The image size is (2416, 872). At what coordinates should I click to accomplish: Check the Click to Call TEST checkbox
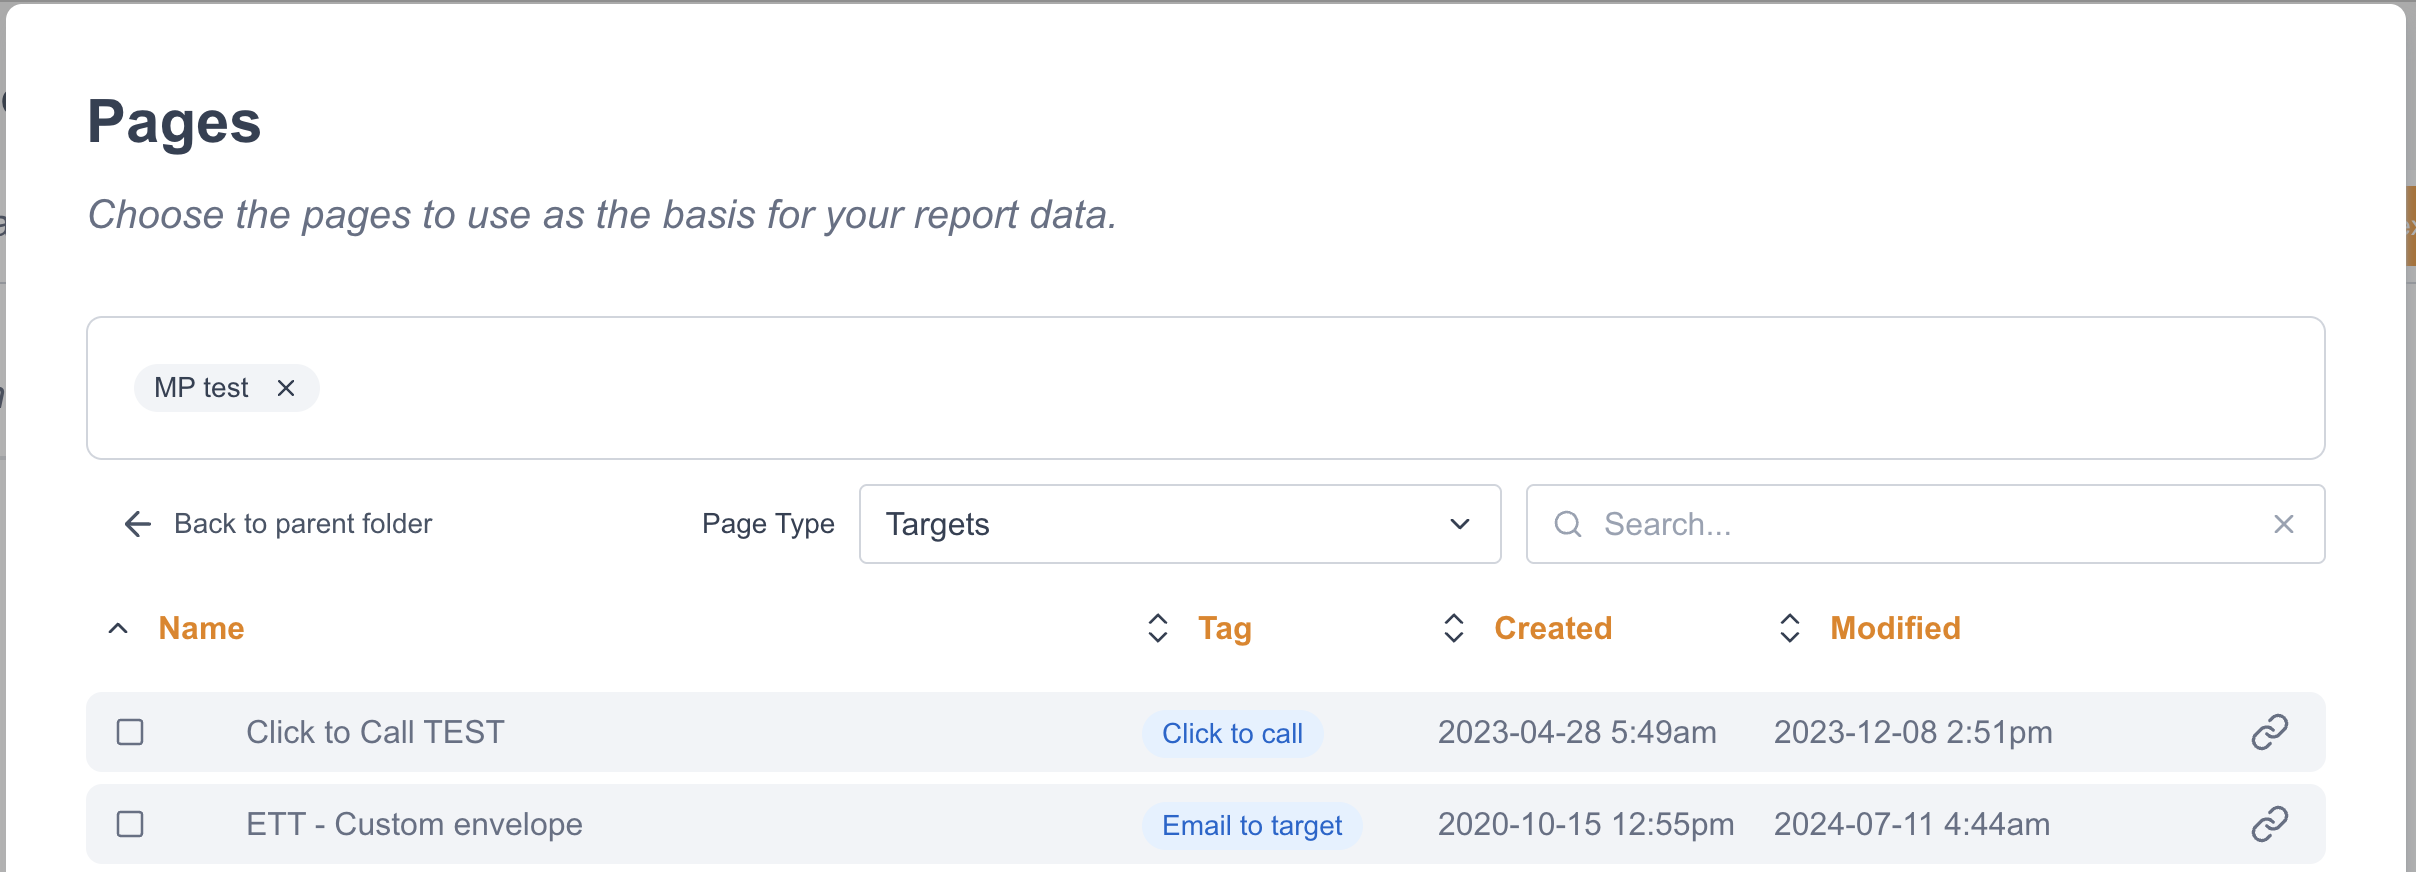click(130, 732)
